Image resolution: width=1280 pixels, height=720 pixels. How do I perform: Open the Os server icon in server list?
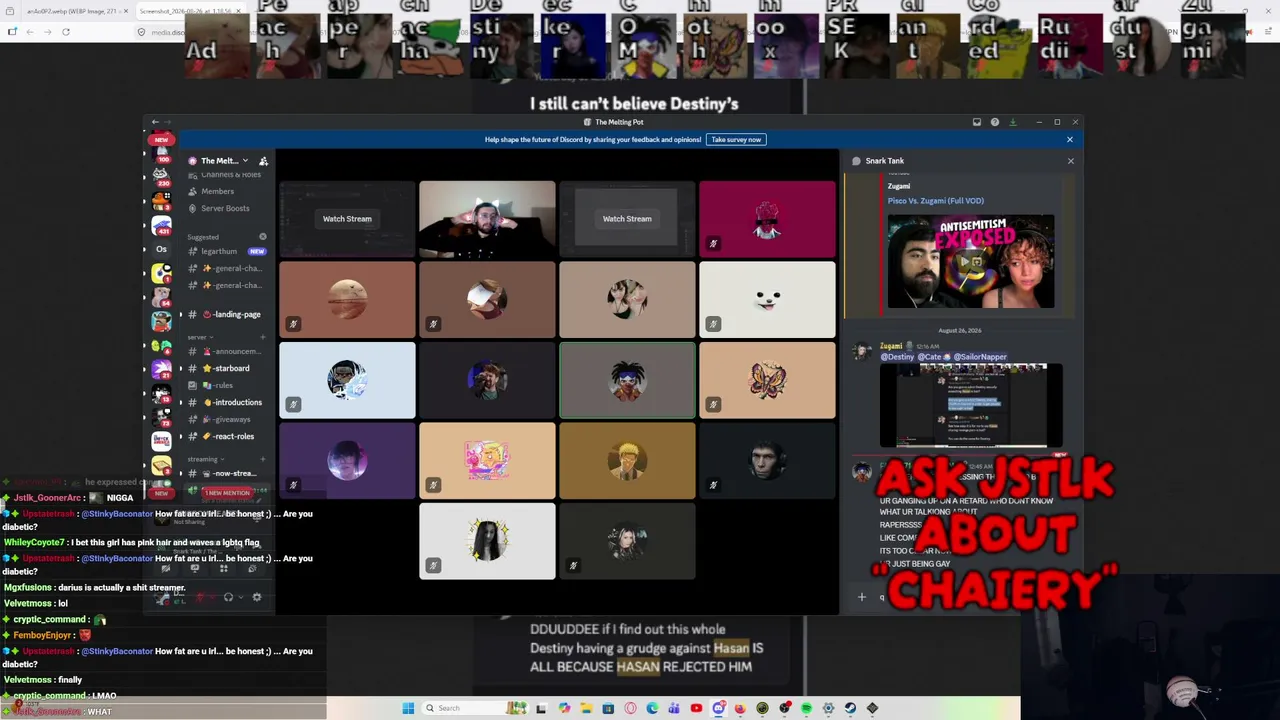(x=161, y=249)
